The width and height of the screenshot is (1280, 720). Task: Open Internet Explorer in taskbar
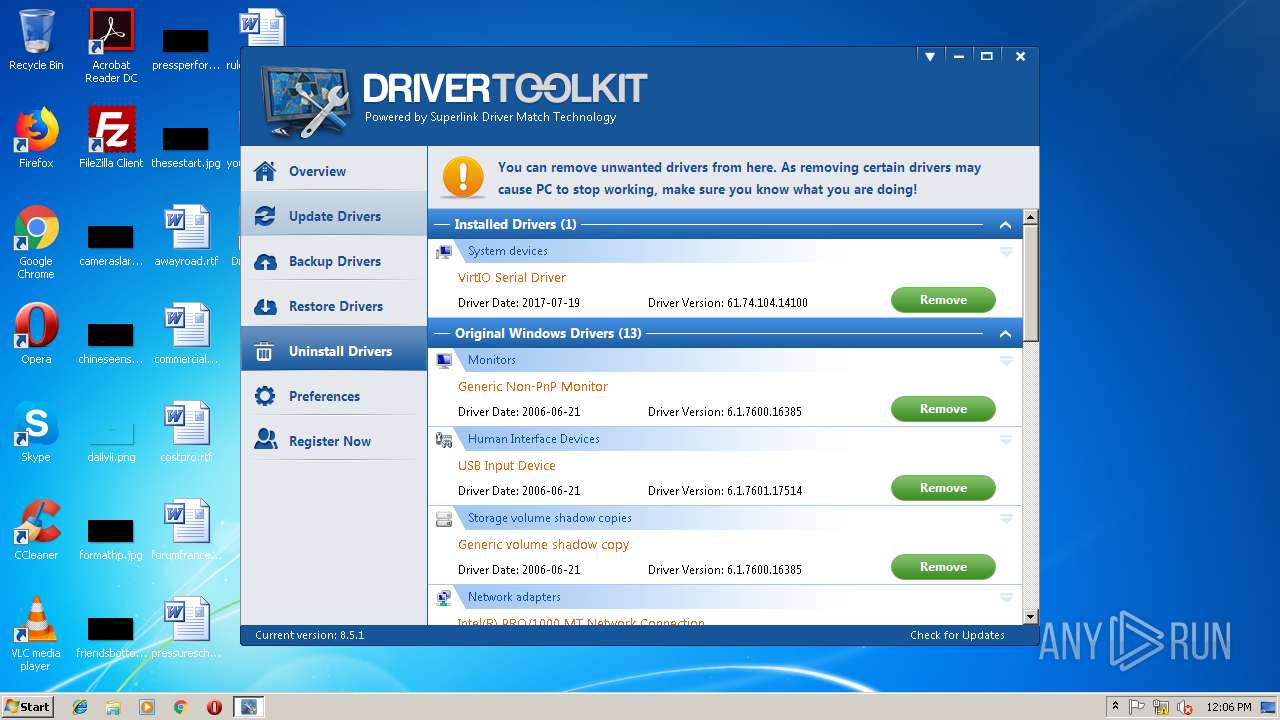pyautogui.click(x=80, y=707)
